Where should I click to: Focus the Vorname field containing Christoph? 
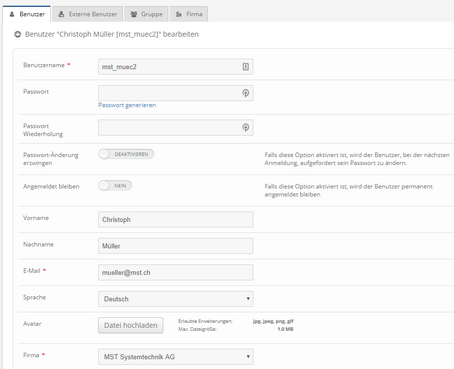[176, 219]
